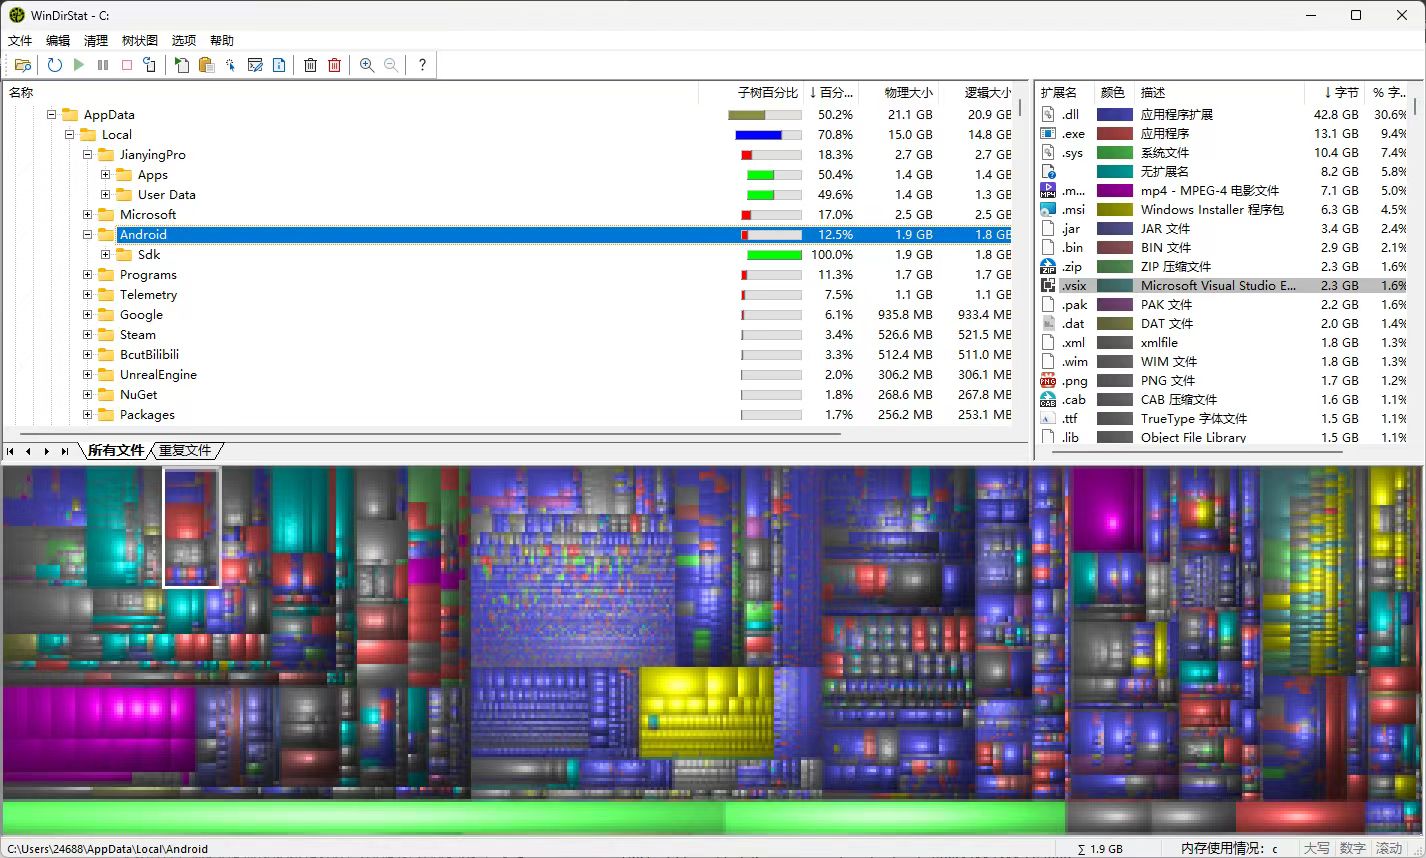Click the command prompt here icon
The image size is (1426, 858).
pos(255,65)
